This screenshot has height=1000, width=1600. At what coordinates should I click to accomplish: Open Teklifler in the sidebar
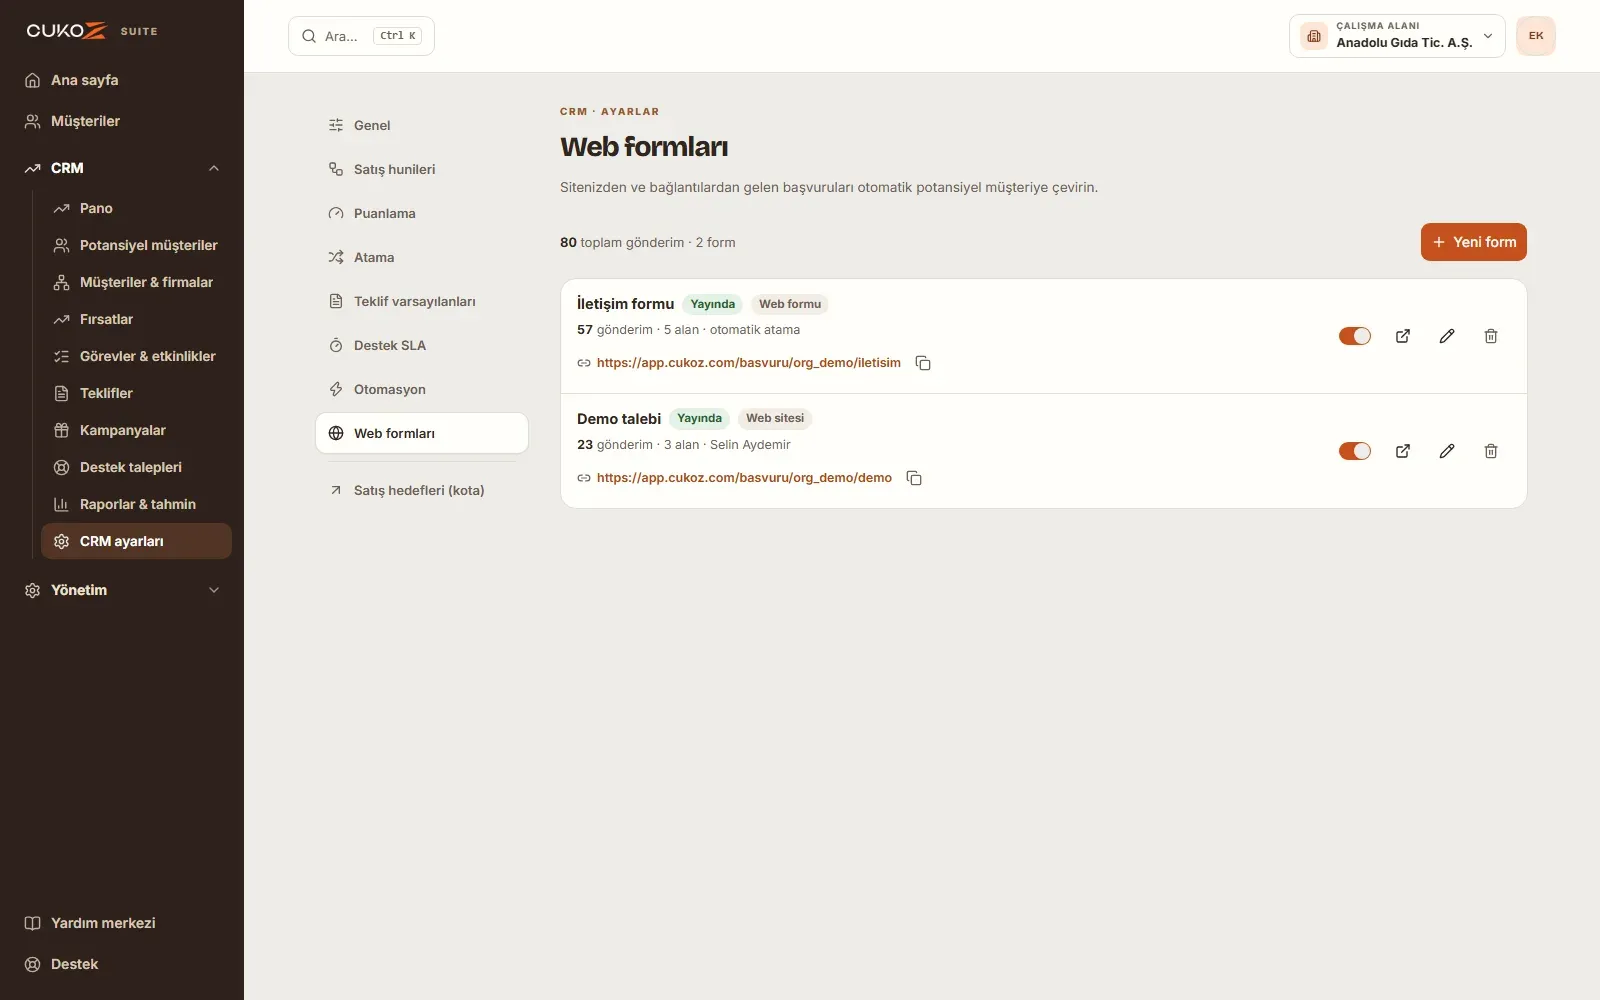coord(136,393)
